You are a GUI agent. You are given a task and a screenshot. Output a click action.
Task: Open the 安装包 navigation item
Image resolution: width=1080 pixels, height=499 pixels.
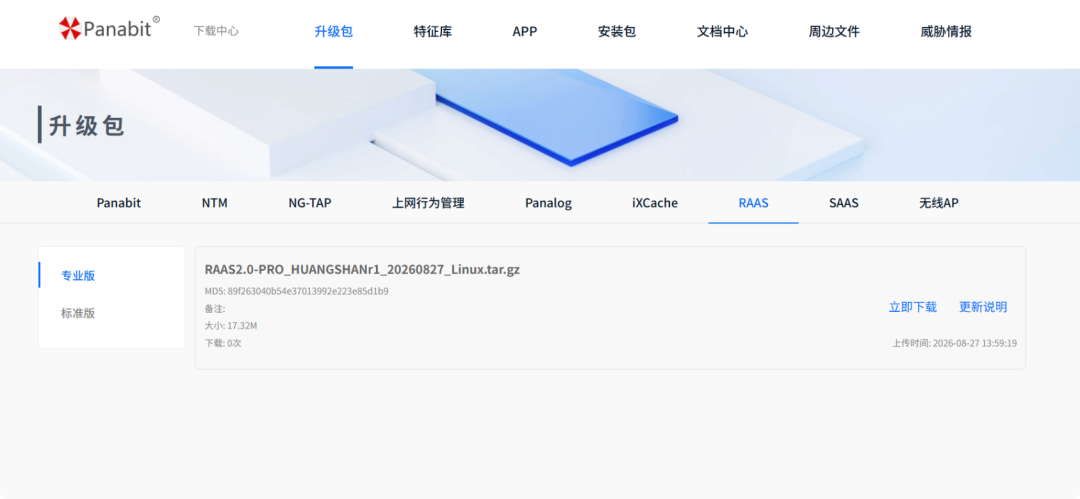coord(616,32)
